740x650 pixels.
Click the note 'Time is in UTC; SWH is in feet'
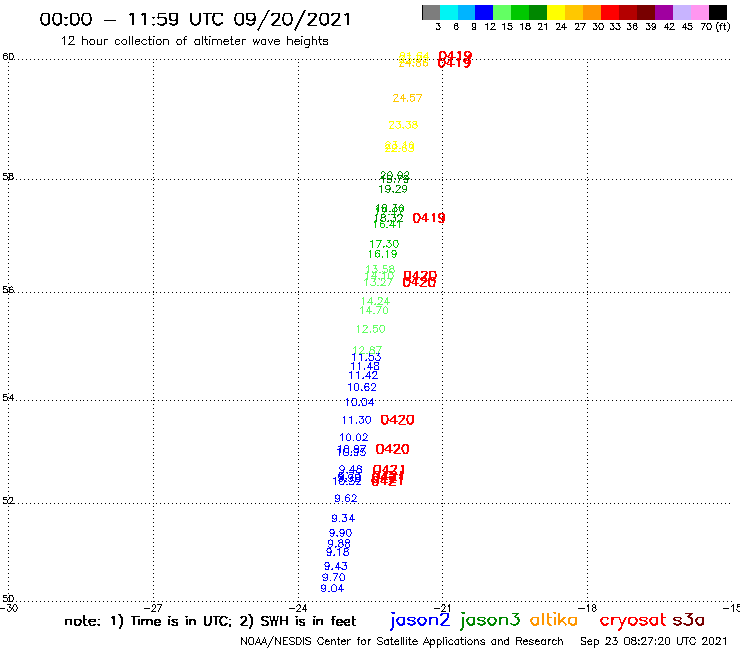(210, 621)
